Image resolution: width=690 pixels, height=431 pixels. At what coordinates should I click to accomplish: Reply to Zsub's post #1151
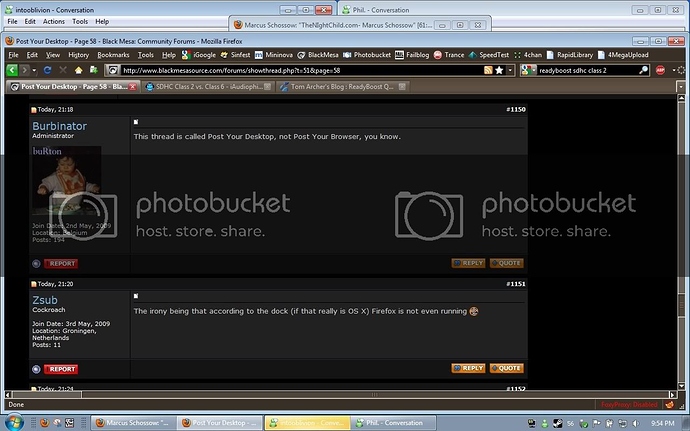[468, 368]
